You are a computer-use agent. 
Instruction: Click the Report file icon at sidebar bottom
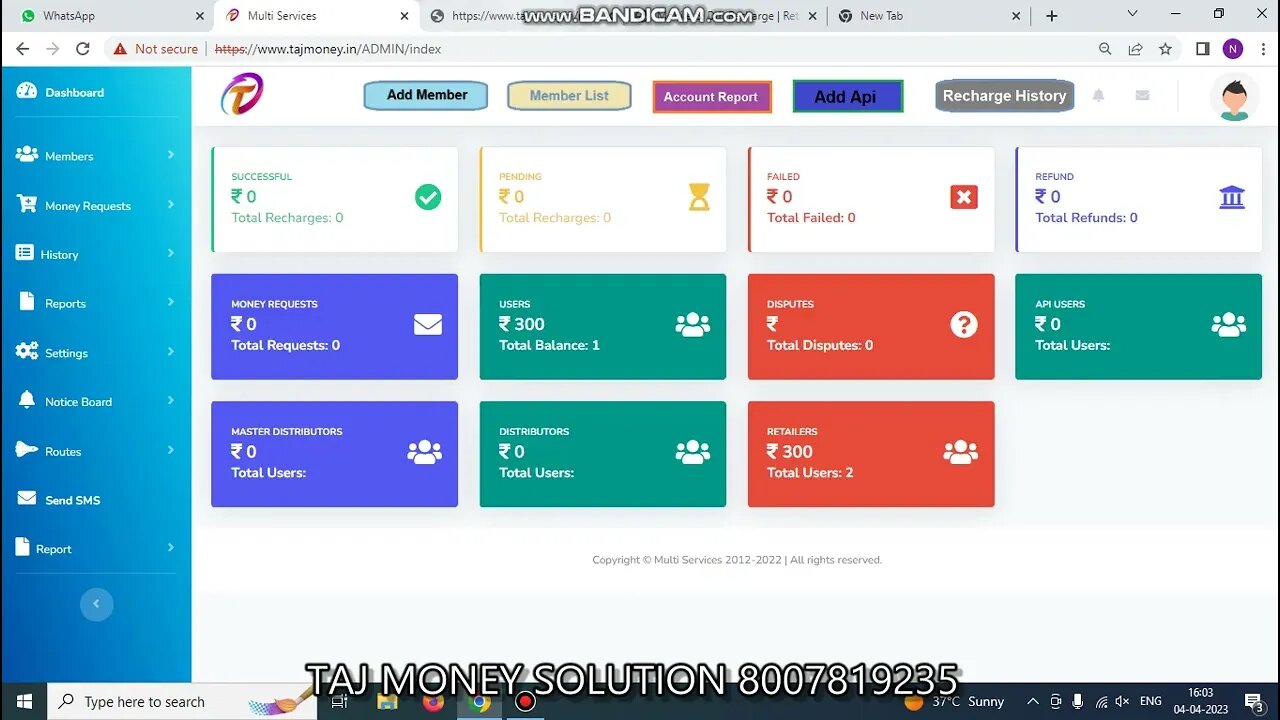pos(23,547)
